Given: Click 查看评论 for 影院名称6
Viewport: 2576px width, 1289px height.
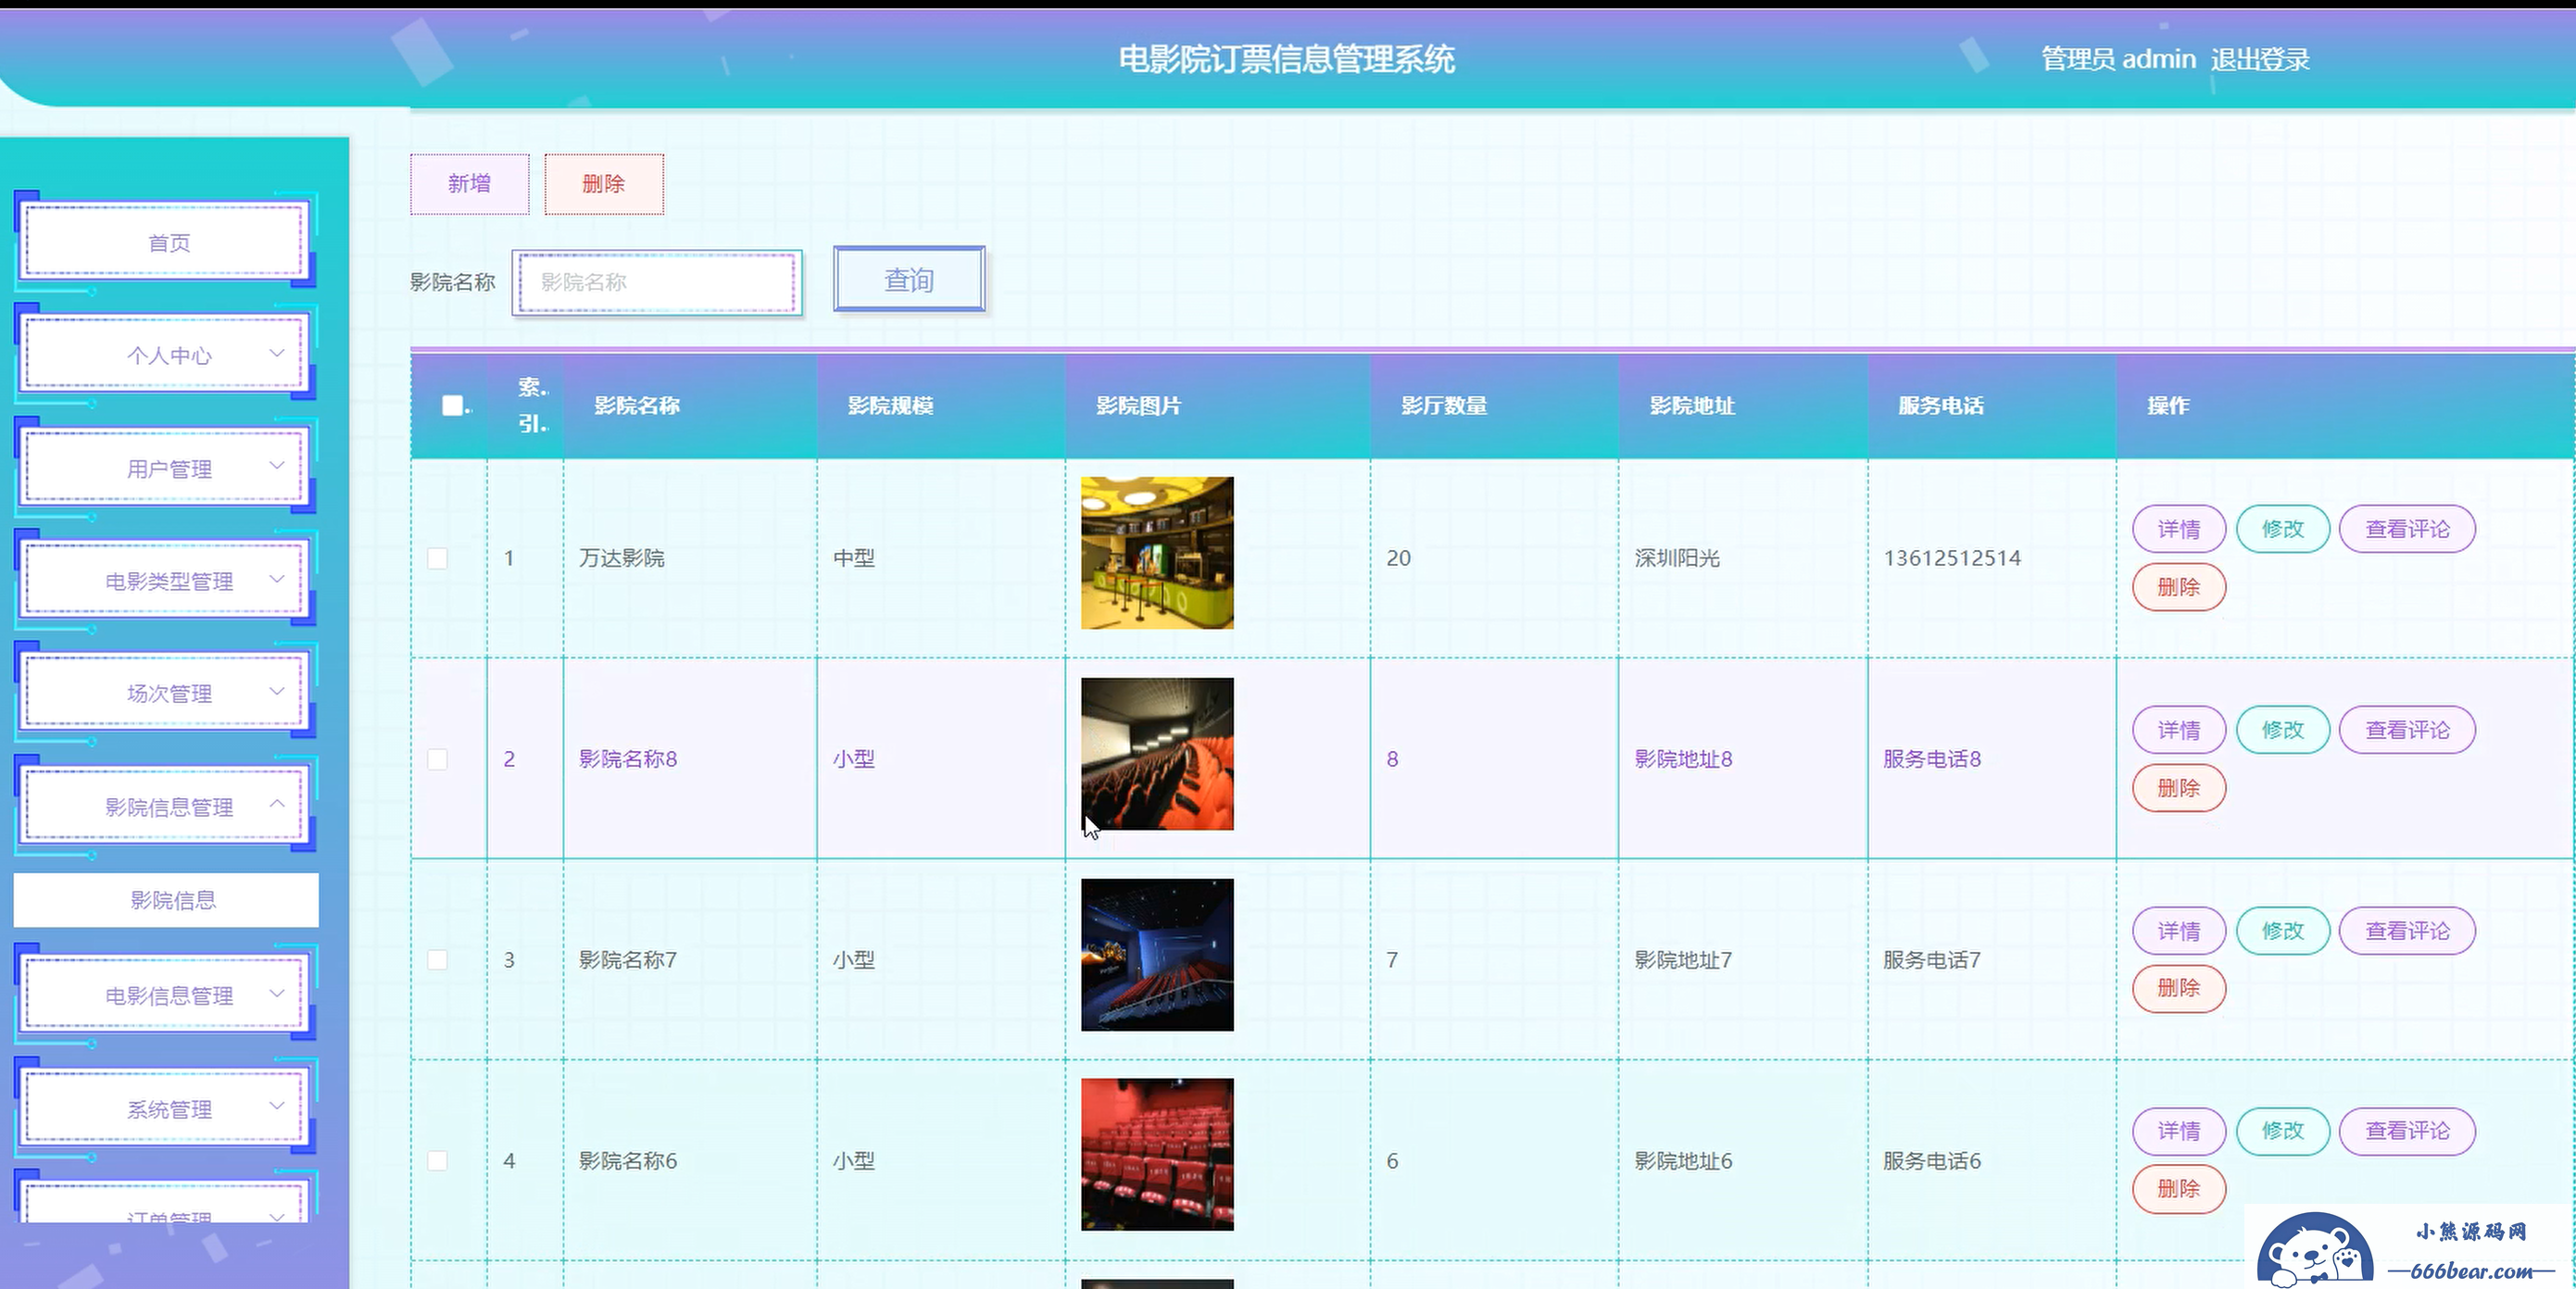Looking at the screenshot, I should tap(2407, 1131).
